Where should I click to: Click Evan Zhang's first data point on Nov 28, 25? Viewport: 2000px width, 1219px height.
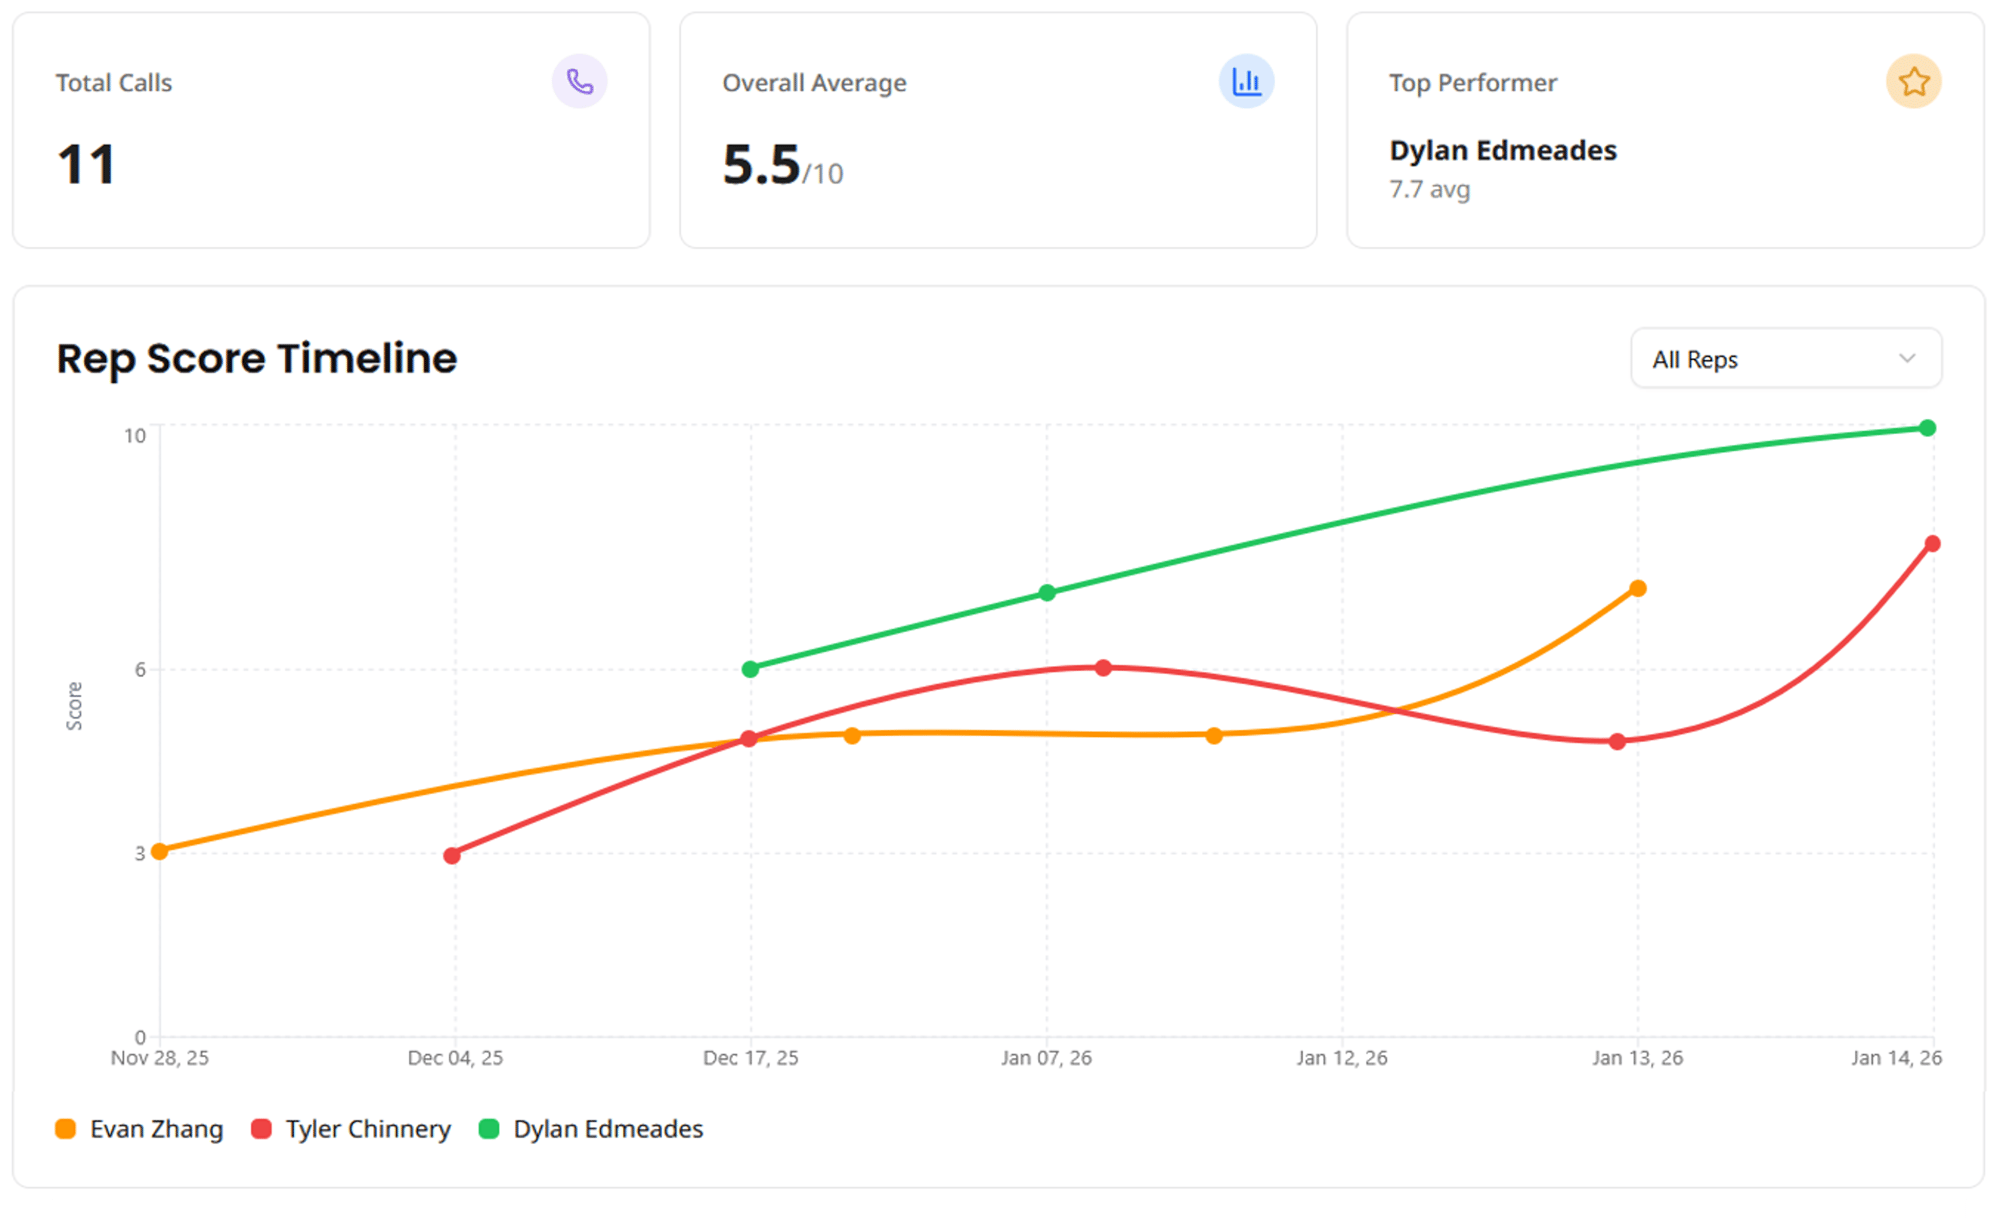(x=159, y=850)
